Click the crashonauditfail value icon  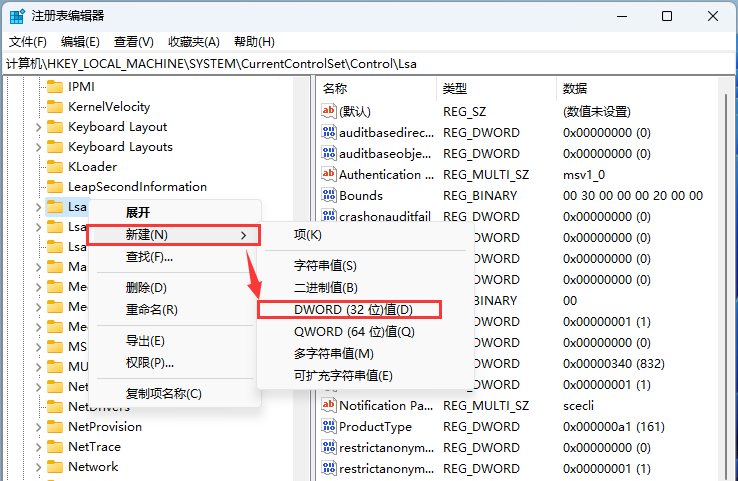pyautogui.click(x=329, y=216)
